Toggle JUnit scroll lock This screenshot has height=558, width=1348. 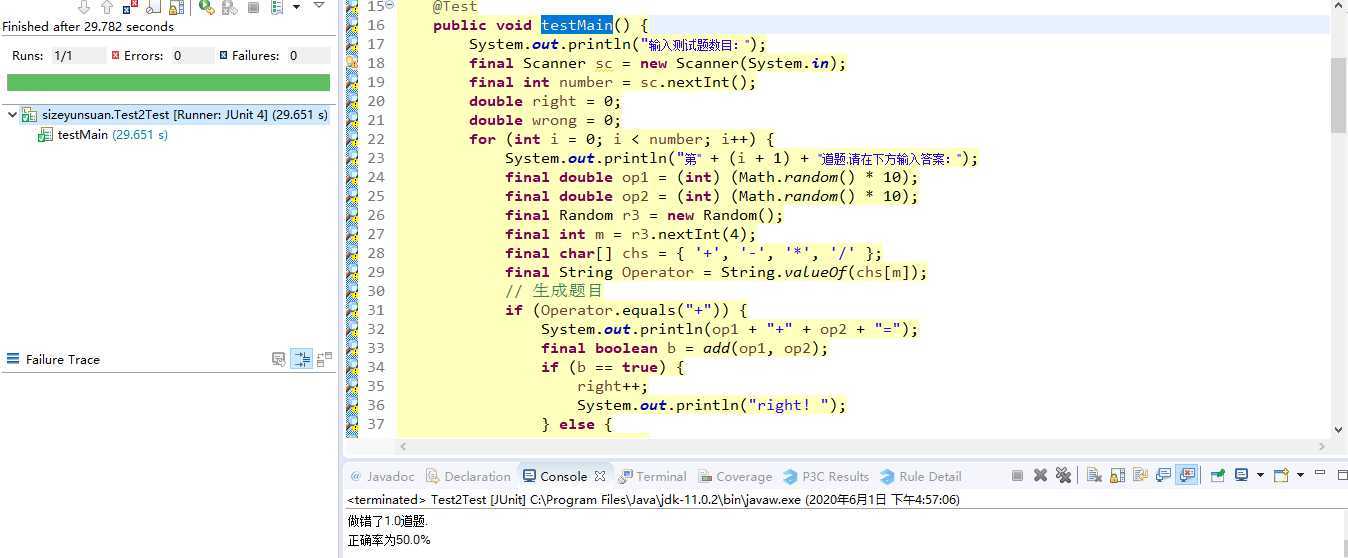pyautogui.click(x=177, y=7)
